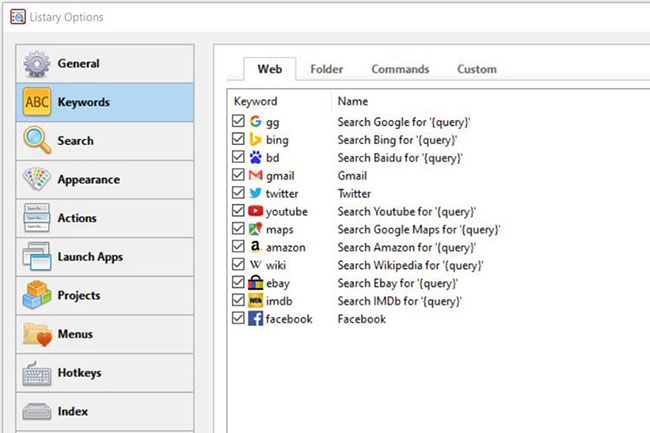The height and width of the screenshot is (433, 650).
Task: Click the Menus folder heart icon
Action: tap(37, 334)
